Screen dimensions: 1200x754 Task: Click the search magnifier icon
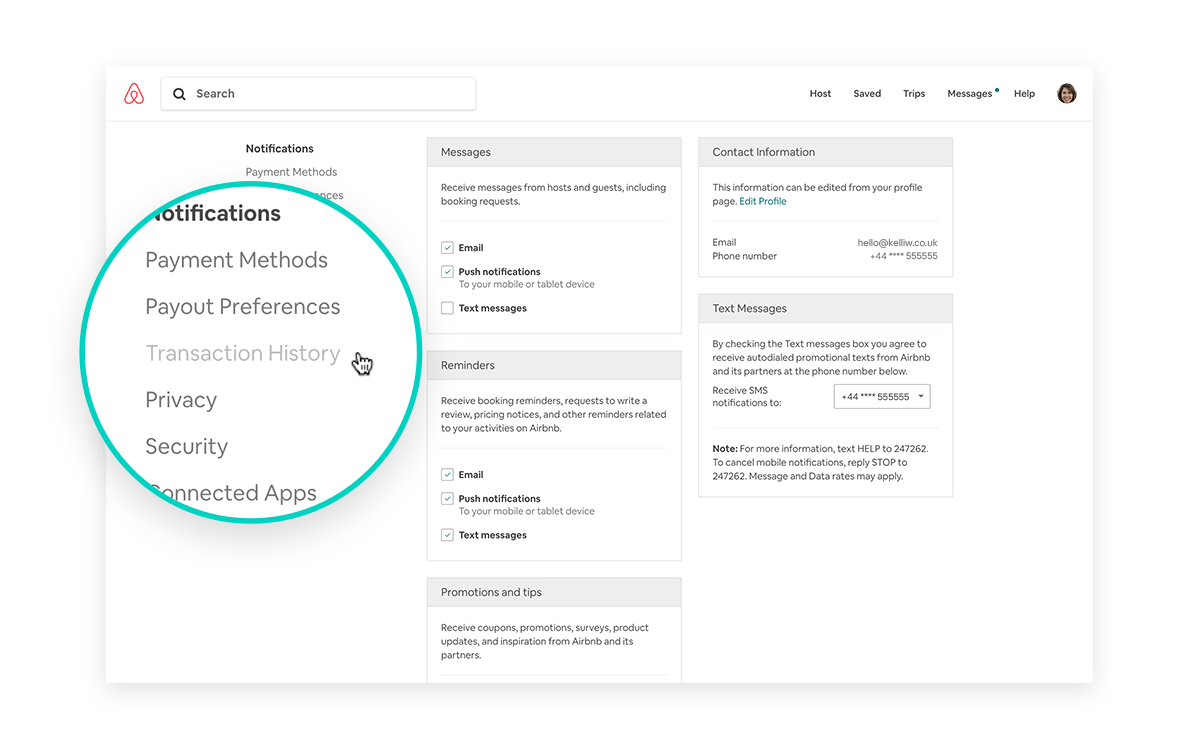[x=180, y=94]
